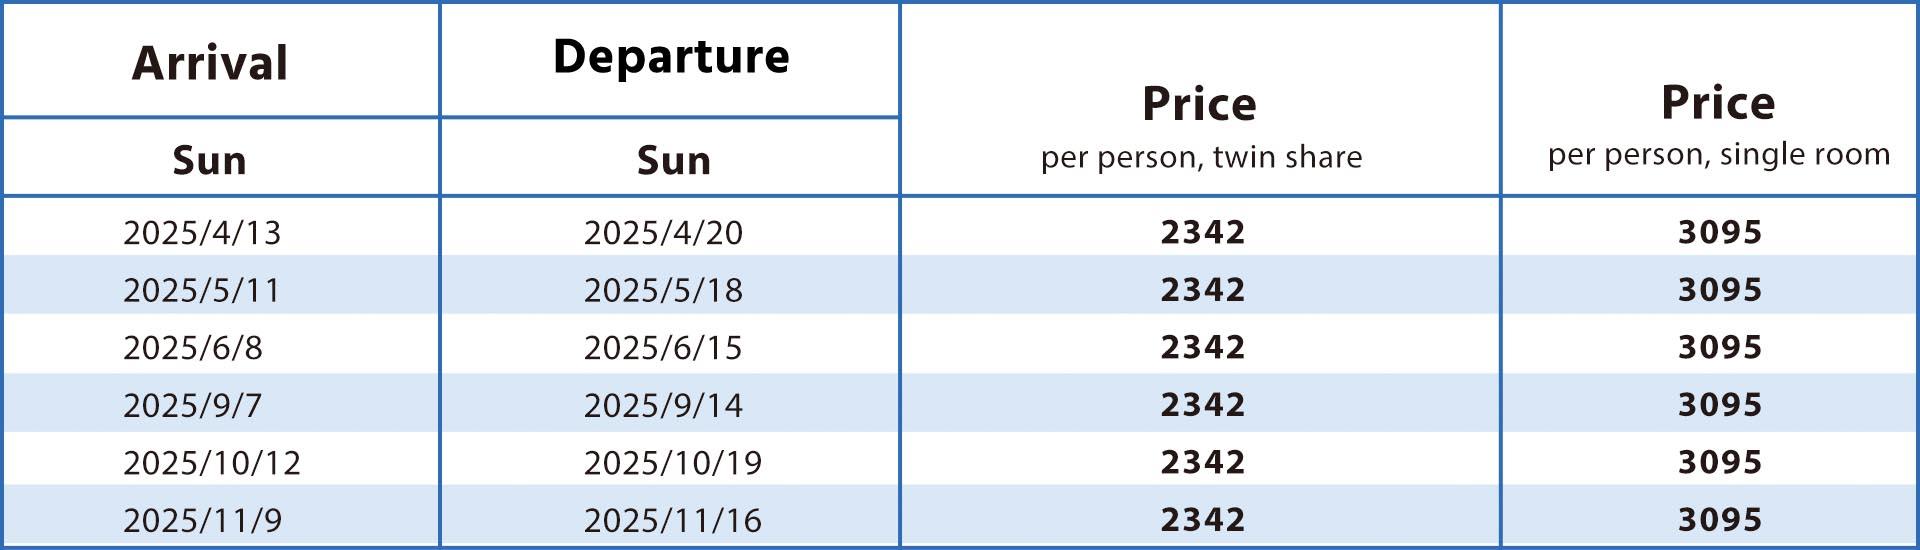Click arrival date 2025/10/12

(x=212, y=462)
